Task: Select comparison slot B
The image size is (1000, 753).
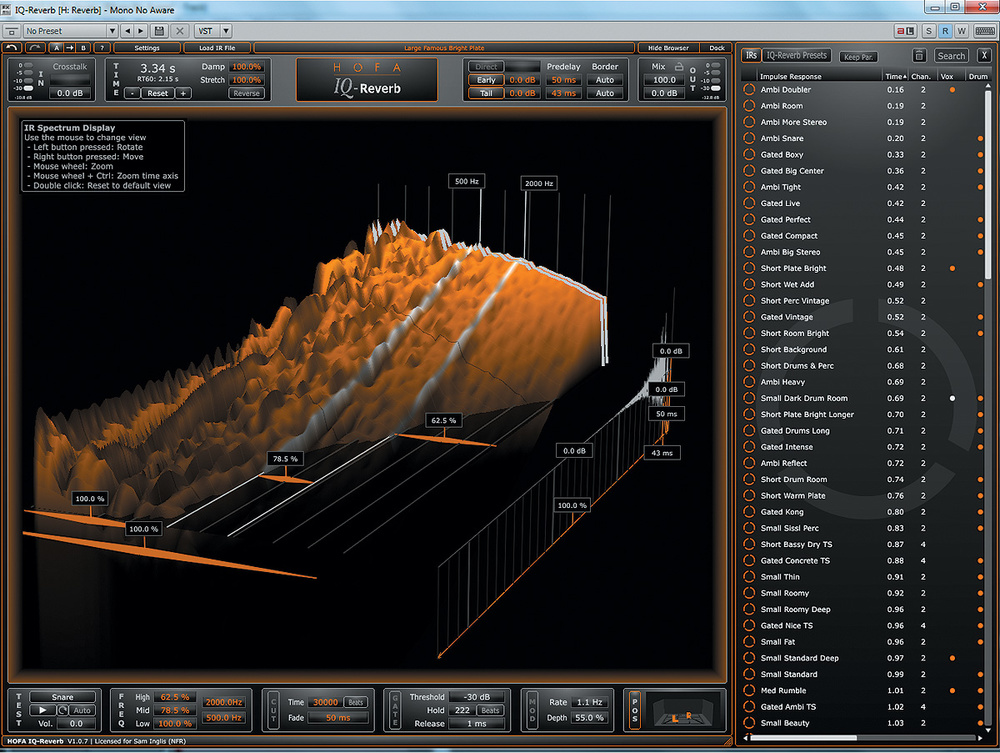Action: click(83, 47)
